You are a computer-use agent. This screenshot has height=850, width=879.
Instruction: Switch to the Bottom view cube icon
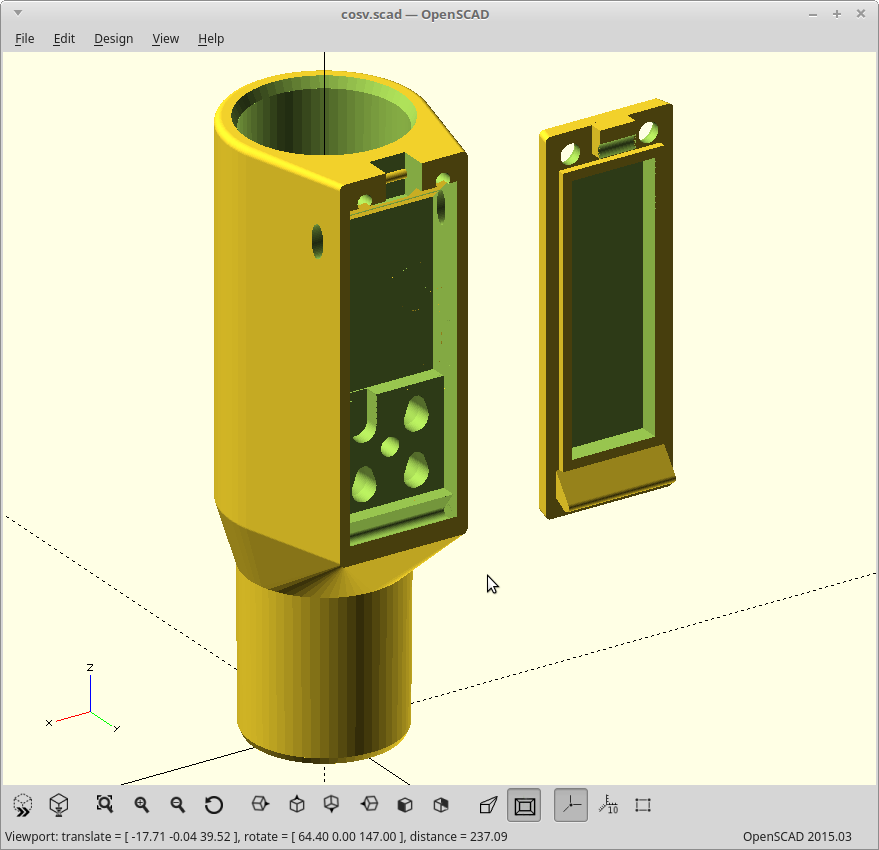tap(332, 804)
